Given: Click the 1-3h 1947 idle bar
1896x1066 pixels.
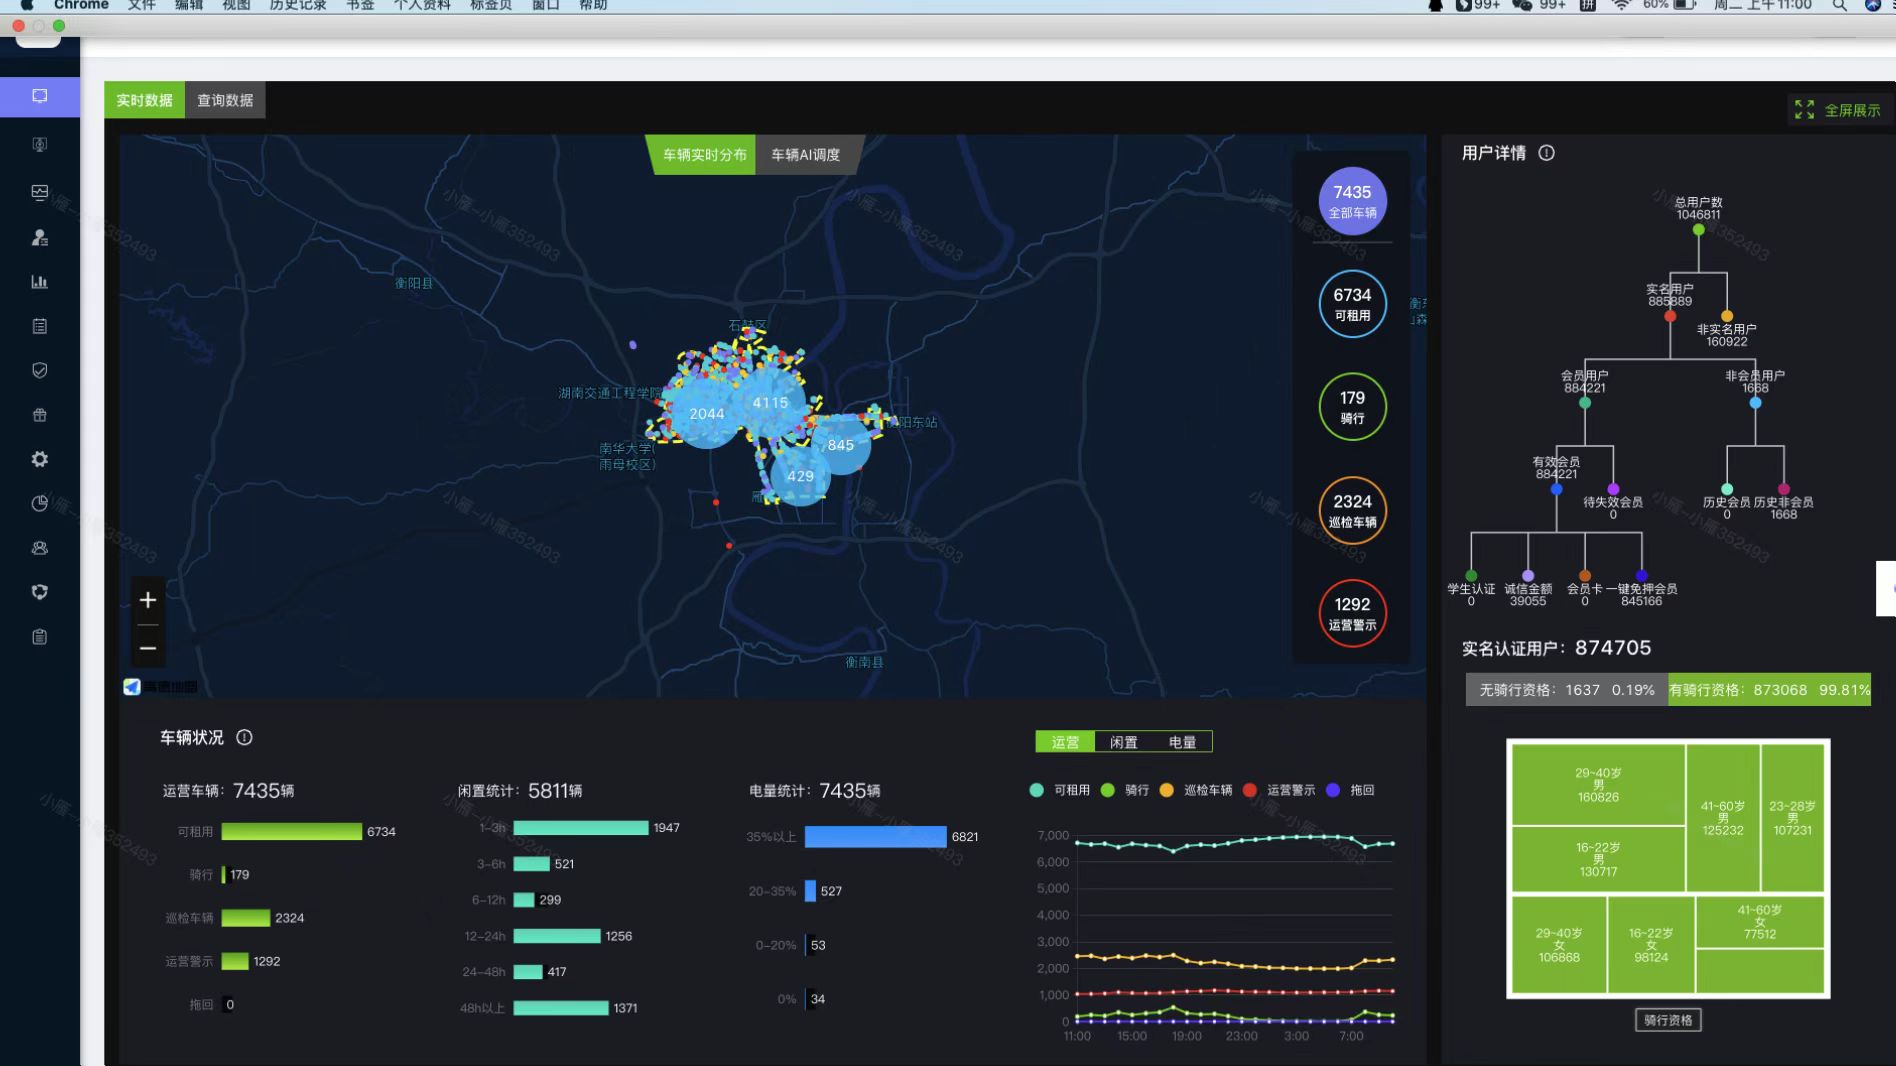Looking at the screenshot, I should coord(580,828).
